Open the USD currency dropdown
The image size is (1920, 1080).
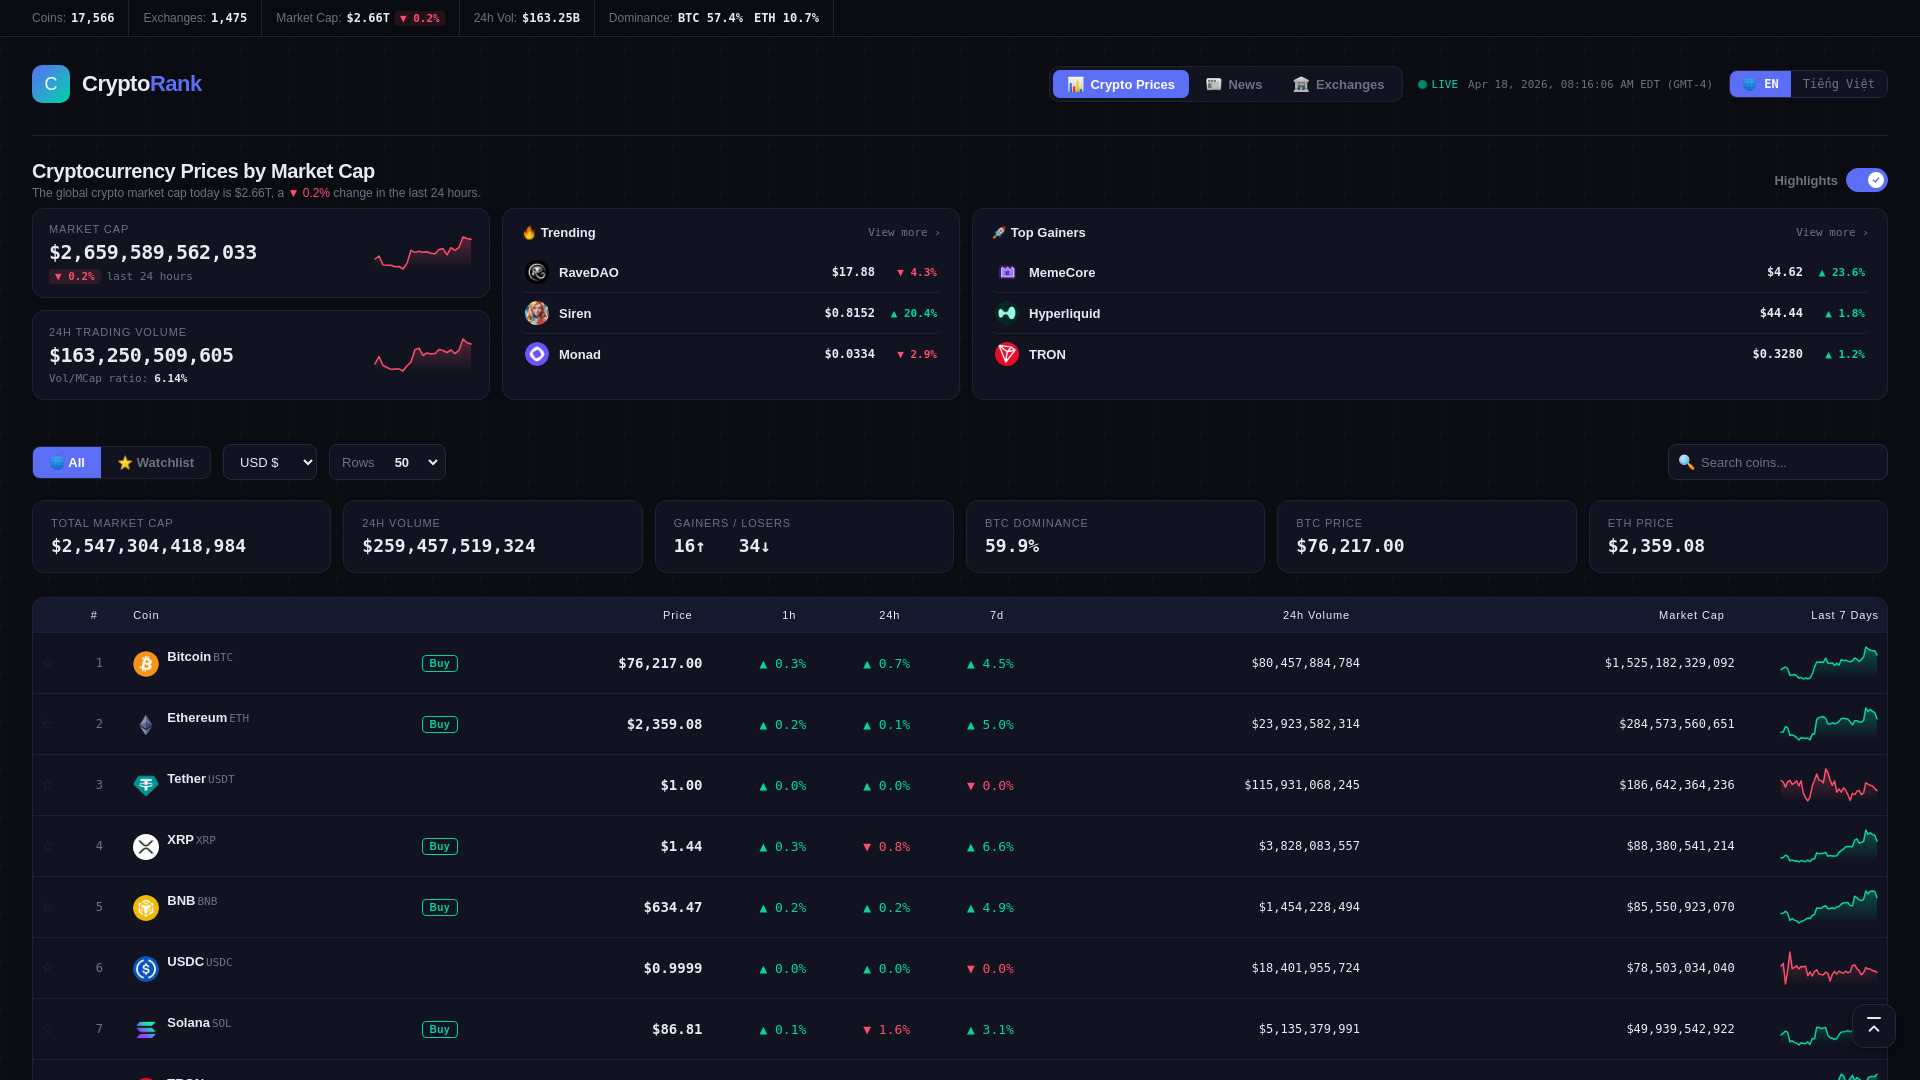coord(269,462)
